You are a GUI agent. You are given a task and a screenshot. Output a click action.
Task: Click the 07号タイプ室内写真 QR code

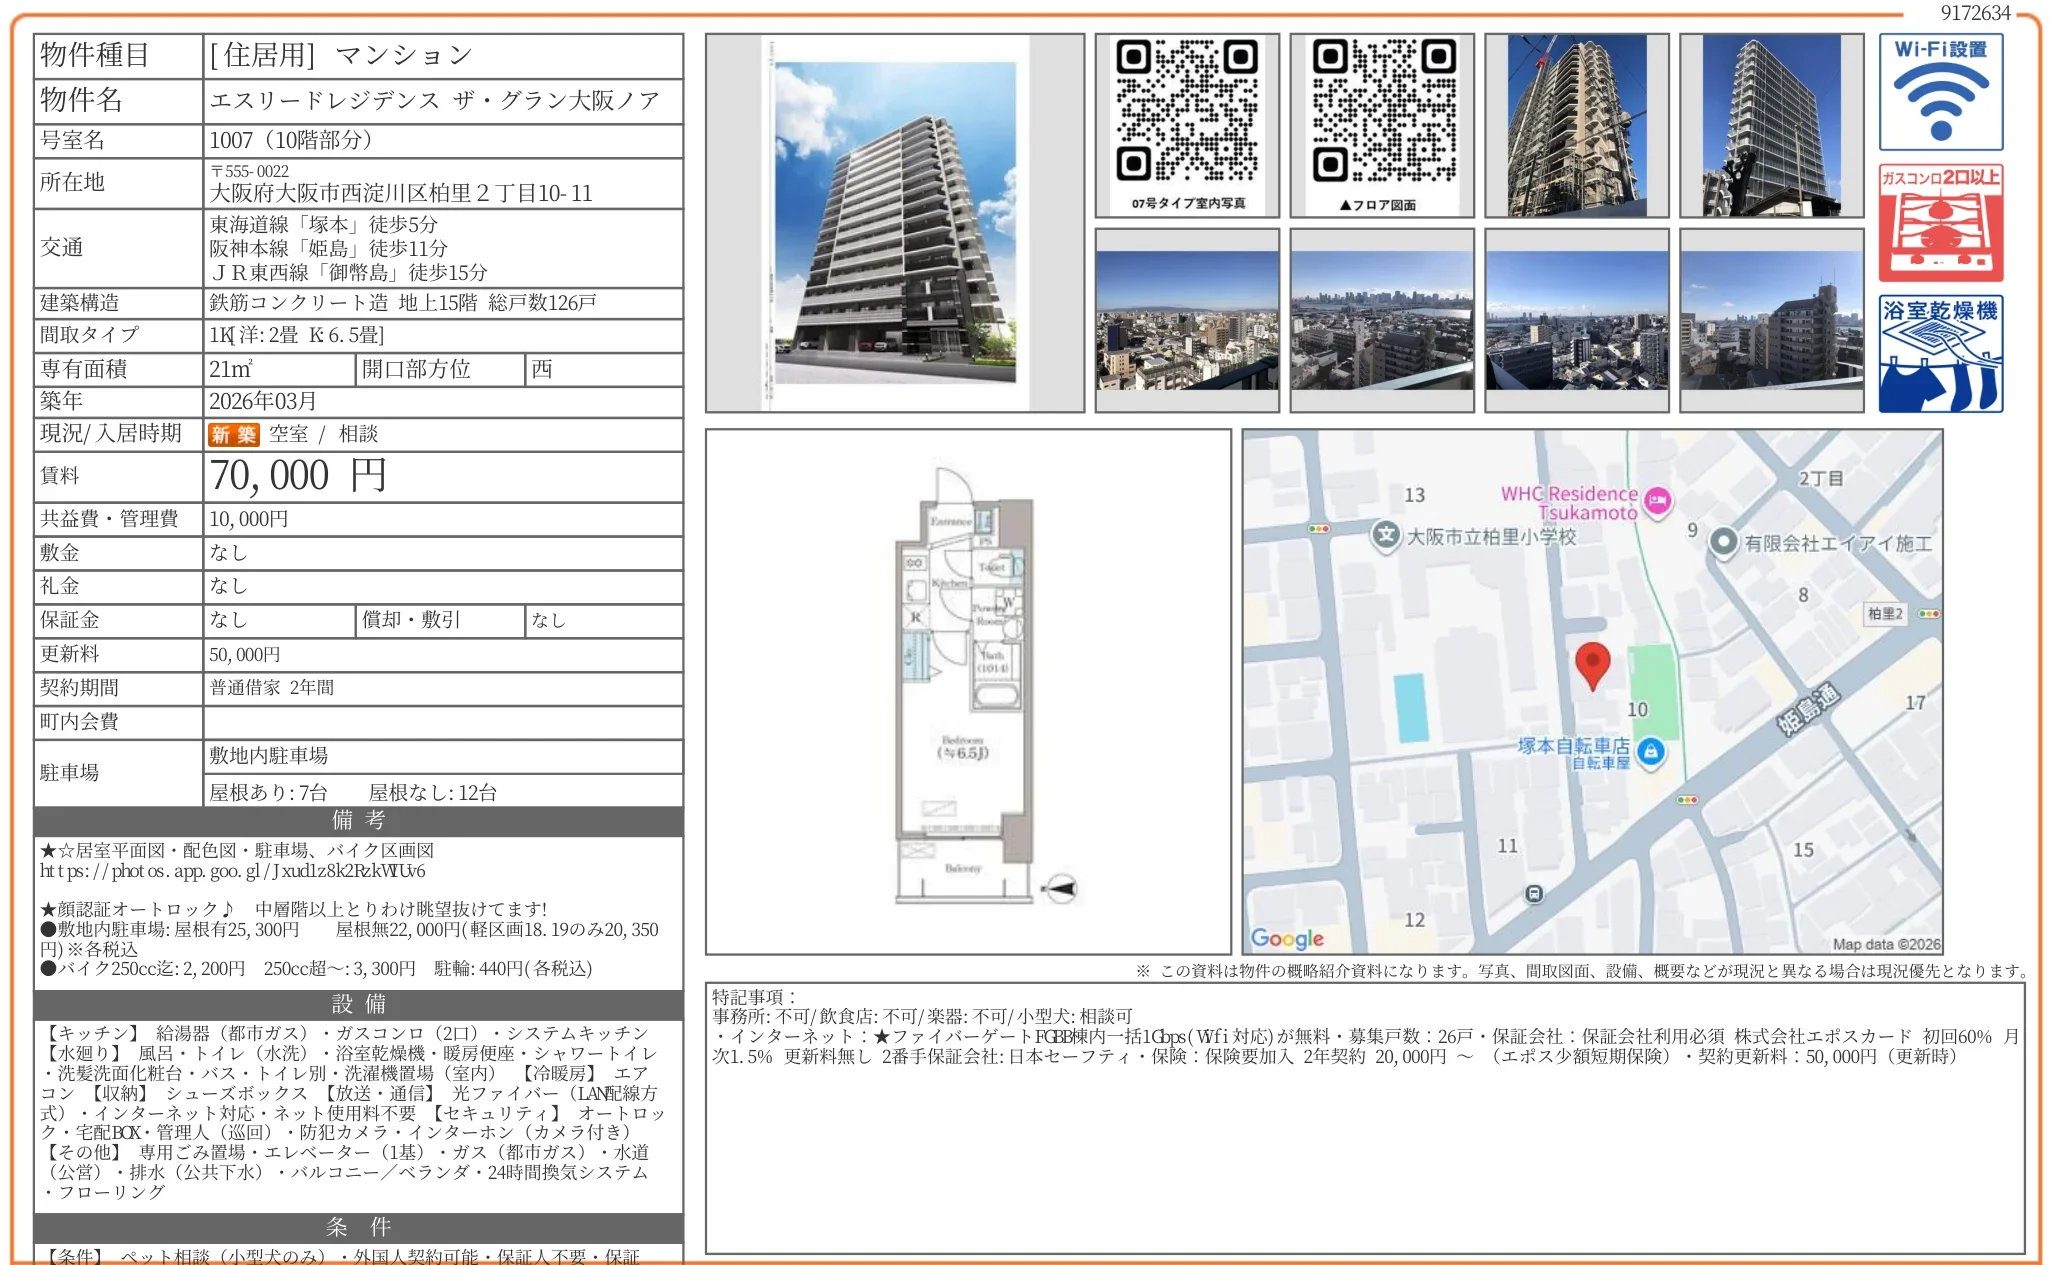(x=1186, y=112)
